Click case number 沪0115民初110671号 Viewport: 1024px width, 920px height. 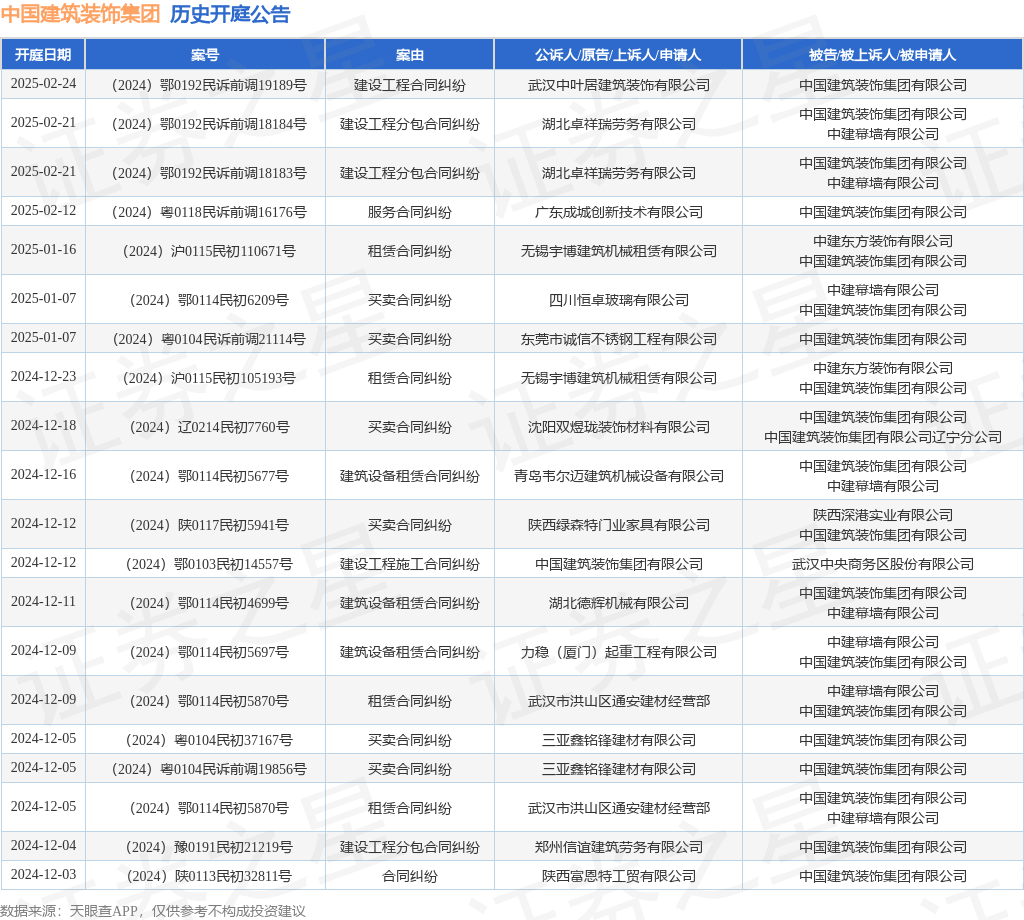tap(209, 251)
